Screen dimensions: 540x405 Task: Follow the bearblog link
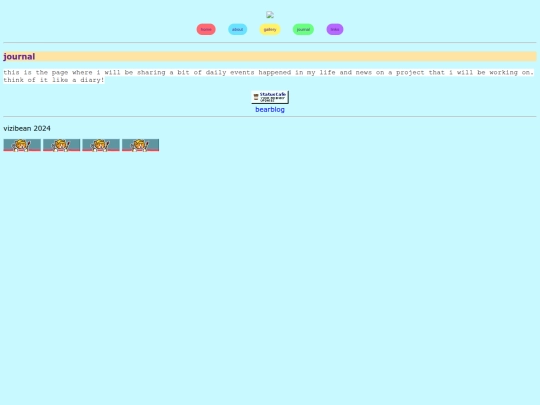click(270, 110)
